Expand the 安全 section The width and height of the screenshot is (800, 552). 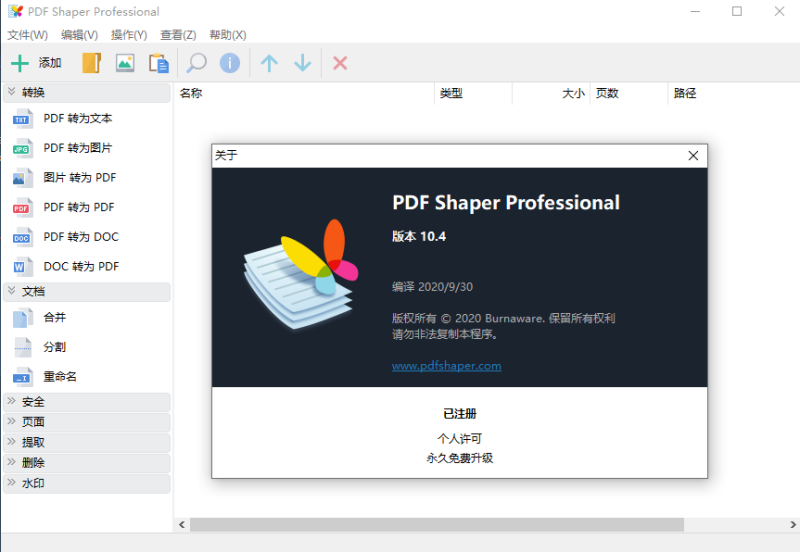click(87, 402)
